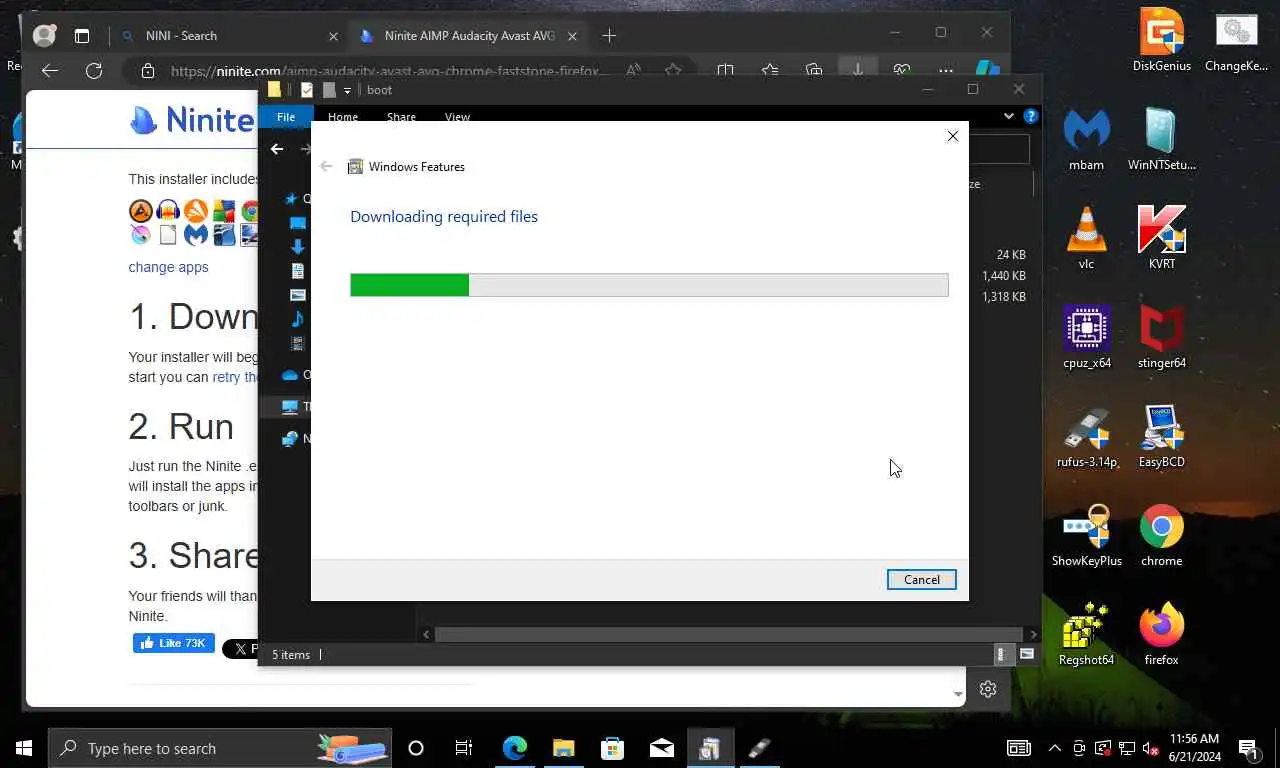Select OneDrive cloud in Explorer navigation pane

tap(290, 375)
